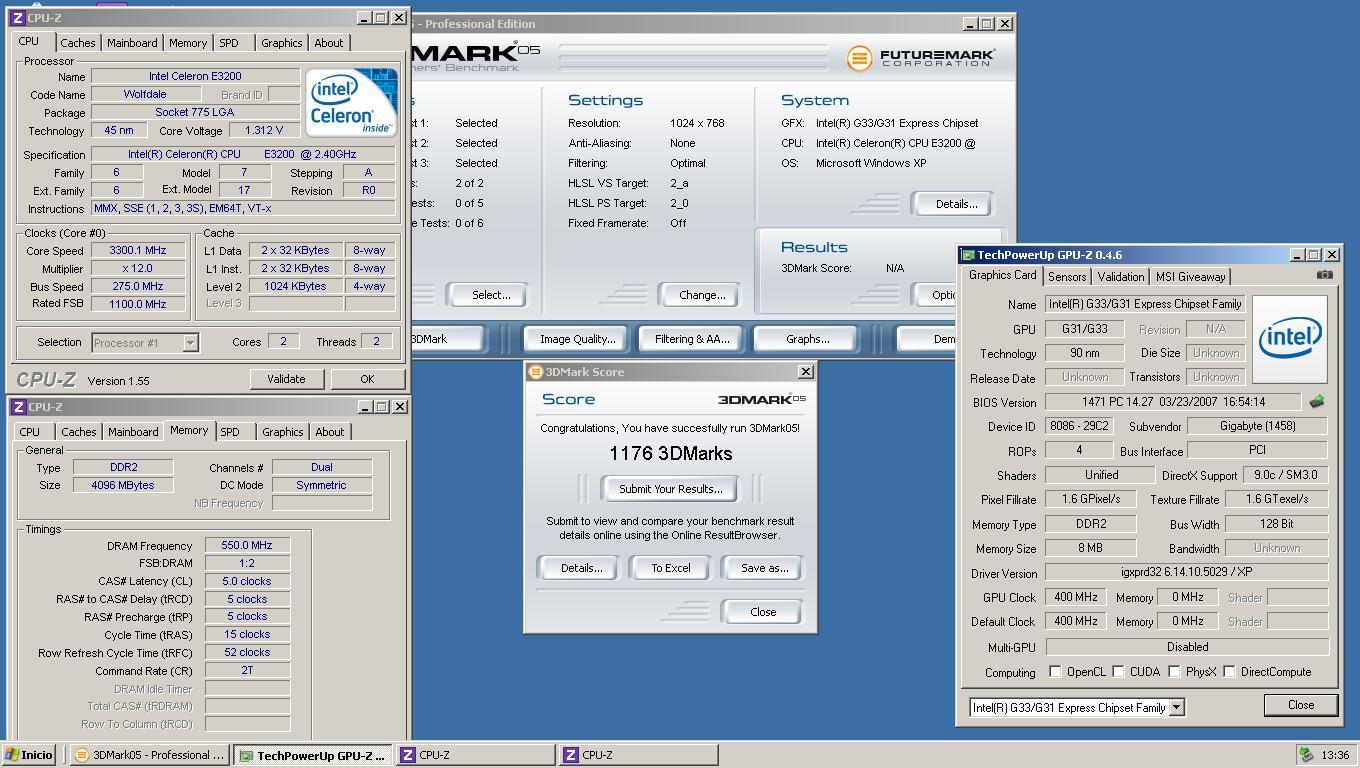Click Filtering & AA button in 3DMark05

click(x=692, y=339)
